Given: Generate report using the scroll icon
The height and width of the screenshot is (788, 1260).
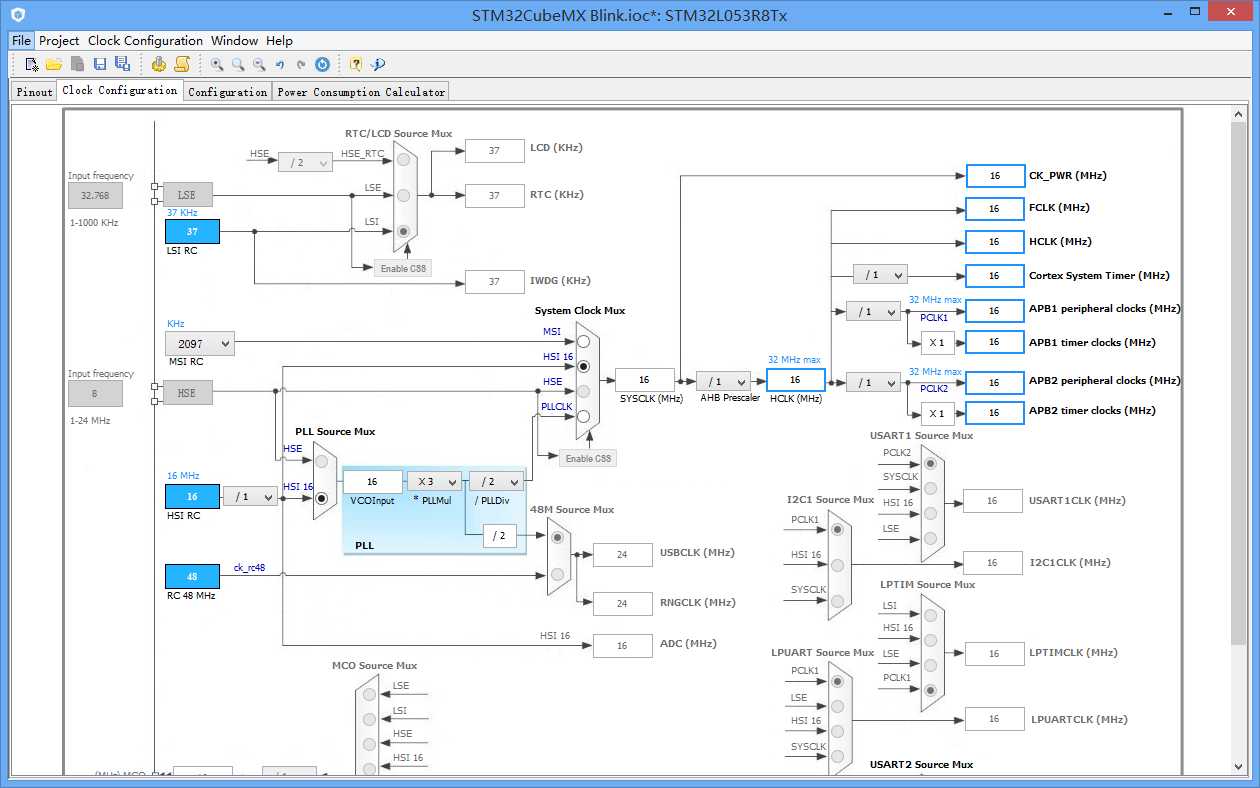Looking at the screenshot, I should pyautogui.click(x=182, y=64).
